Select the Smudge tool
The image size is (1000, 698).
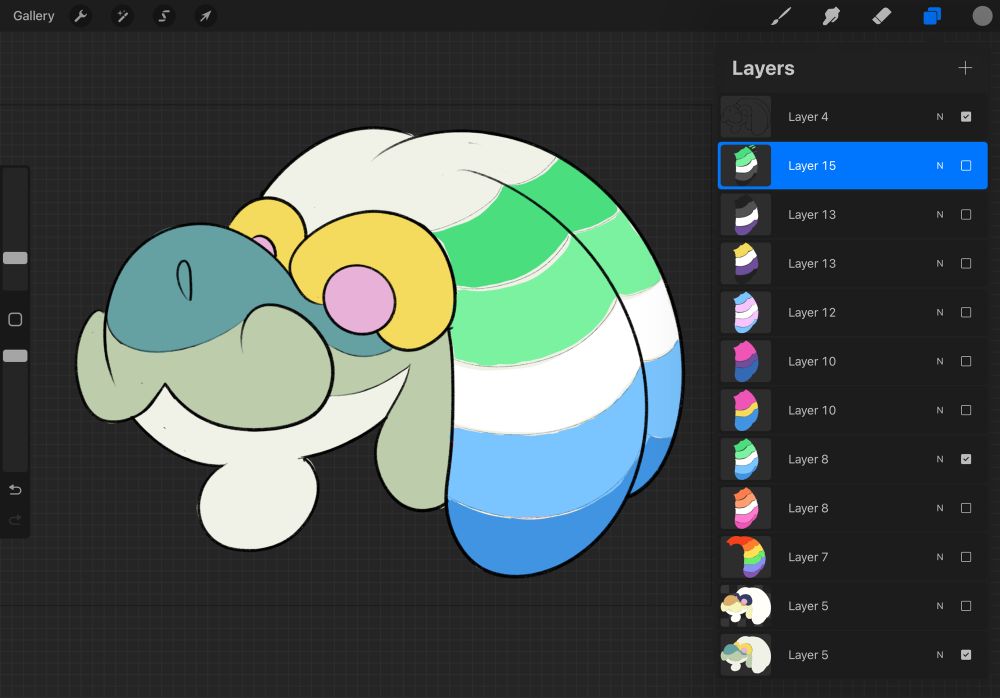pos(831,16)
